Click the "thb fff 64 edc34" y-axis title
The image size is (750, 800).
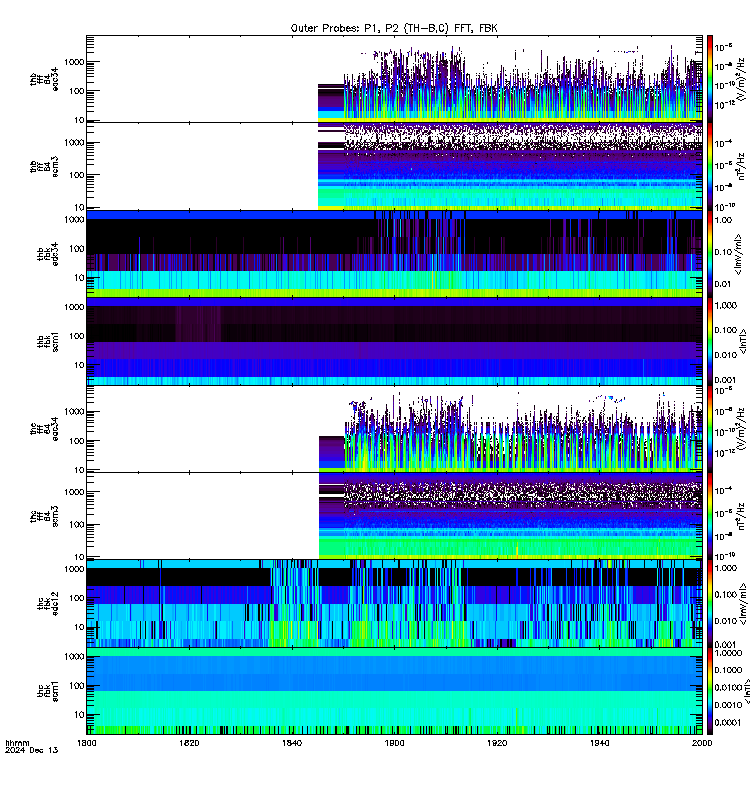[44, 79]
